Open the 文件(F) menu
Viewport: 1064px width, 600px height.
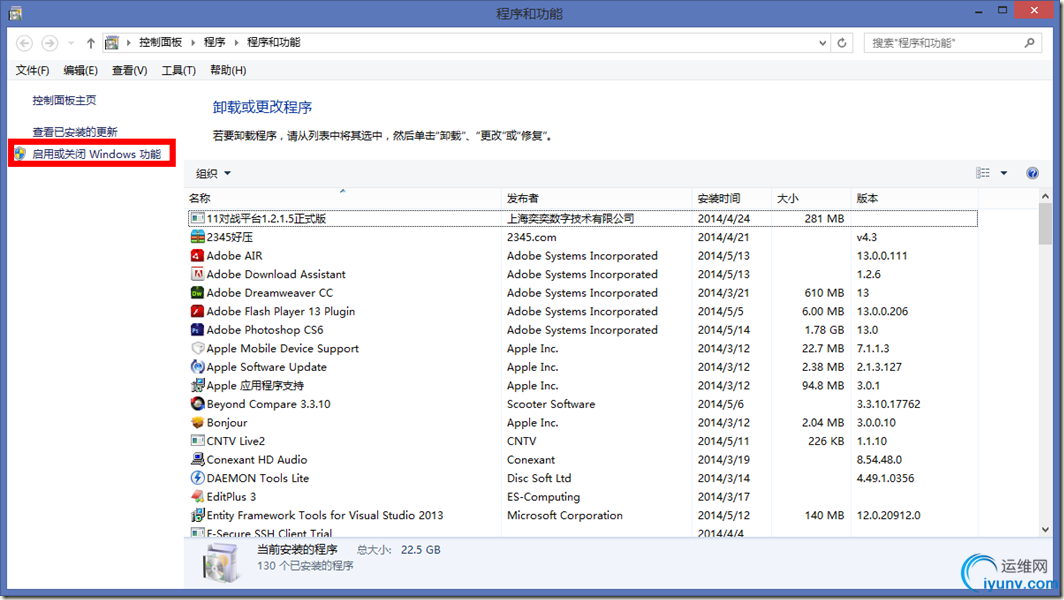(33, 70)
